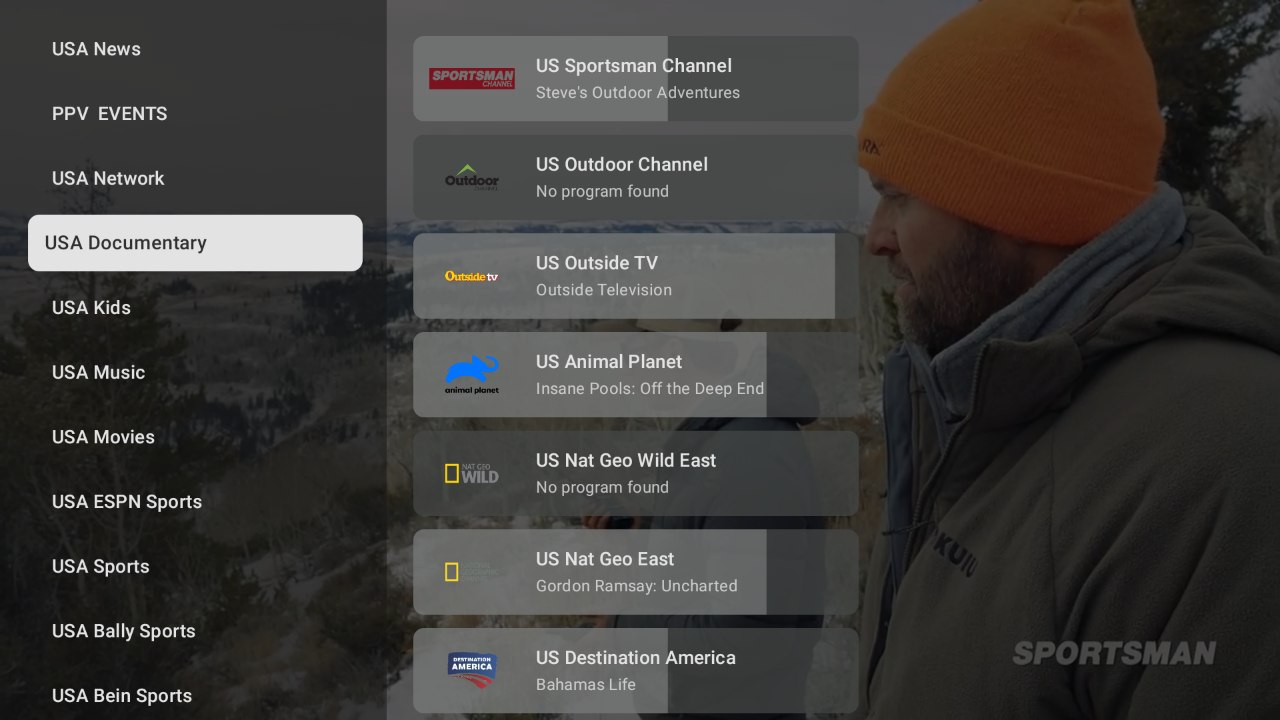
Task: Open the PPV EVENTS category
Action: (110, 114)
